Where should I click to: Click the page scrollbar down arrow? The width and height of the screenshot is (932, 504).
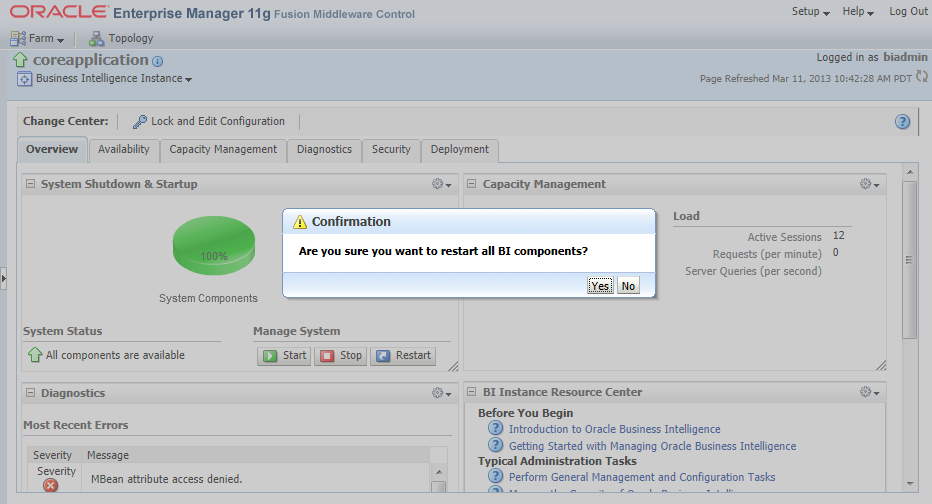pos(909,484)
